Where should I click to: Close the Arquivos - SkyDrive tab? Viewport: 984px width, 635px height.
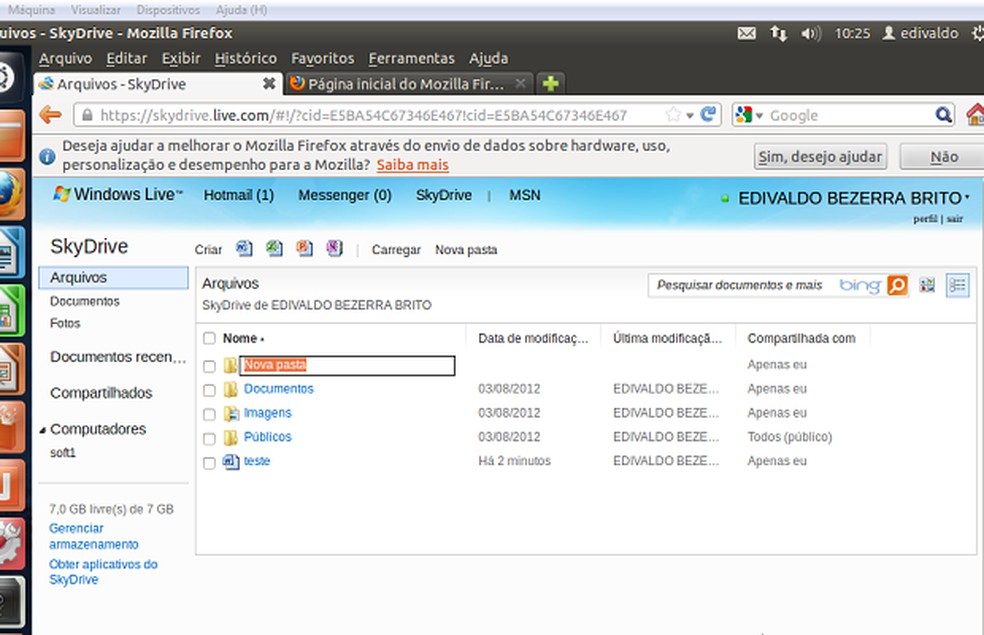pyautogui.click(x=269, y=83)
